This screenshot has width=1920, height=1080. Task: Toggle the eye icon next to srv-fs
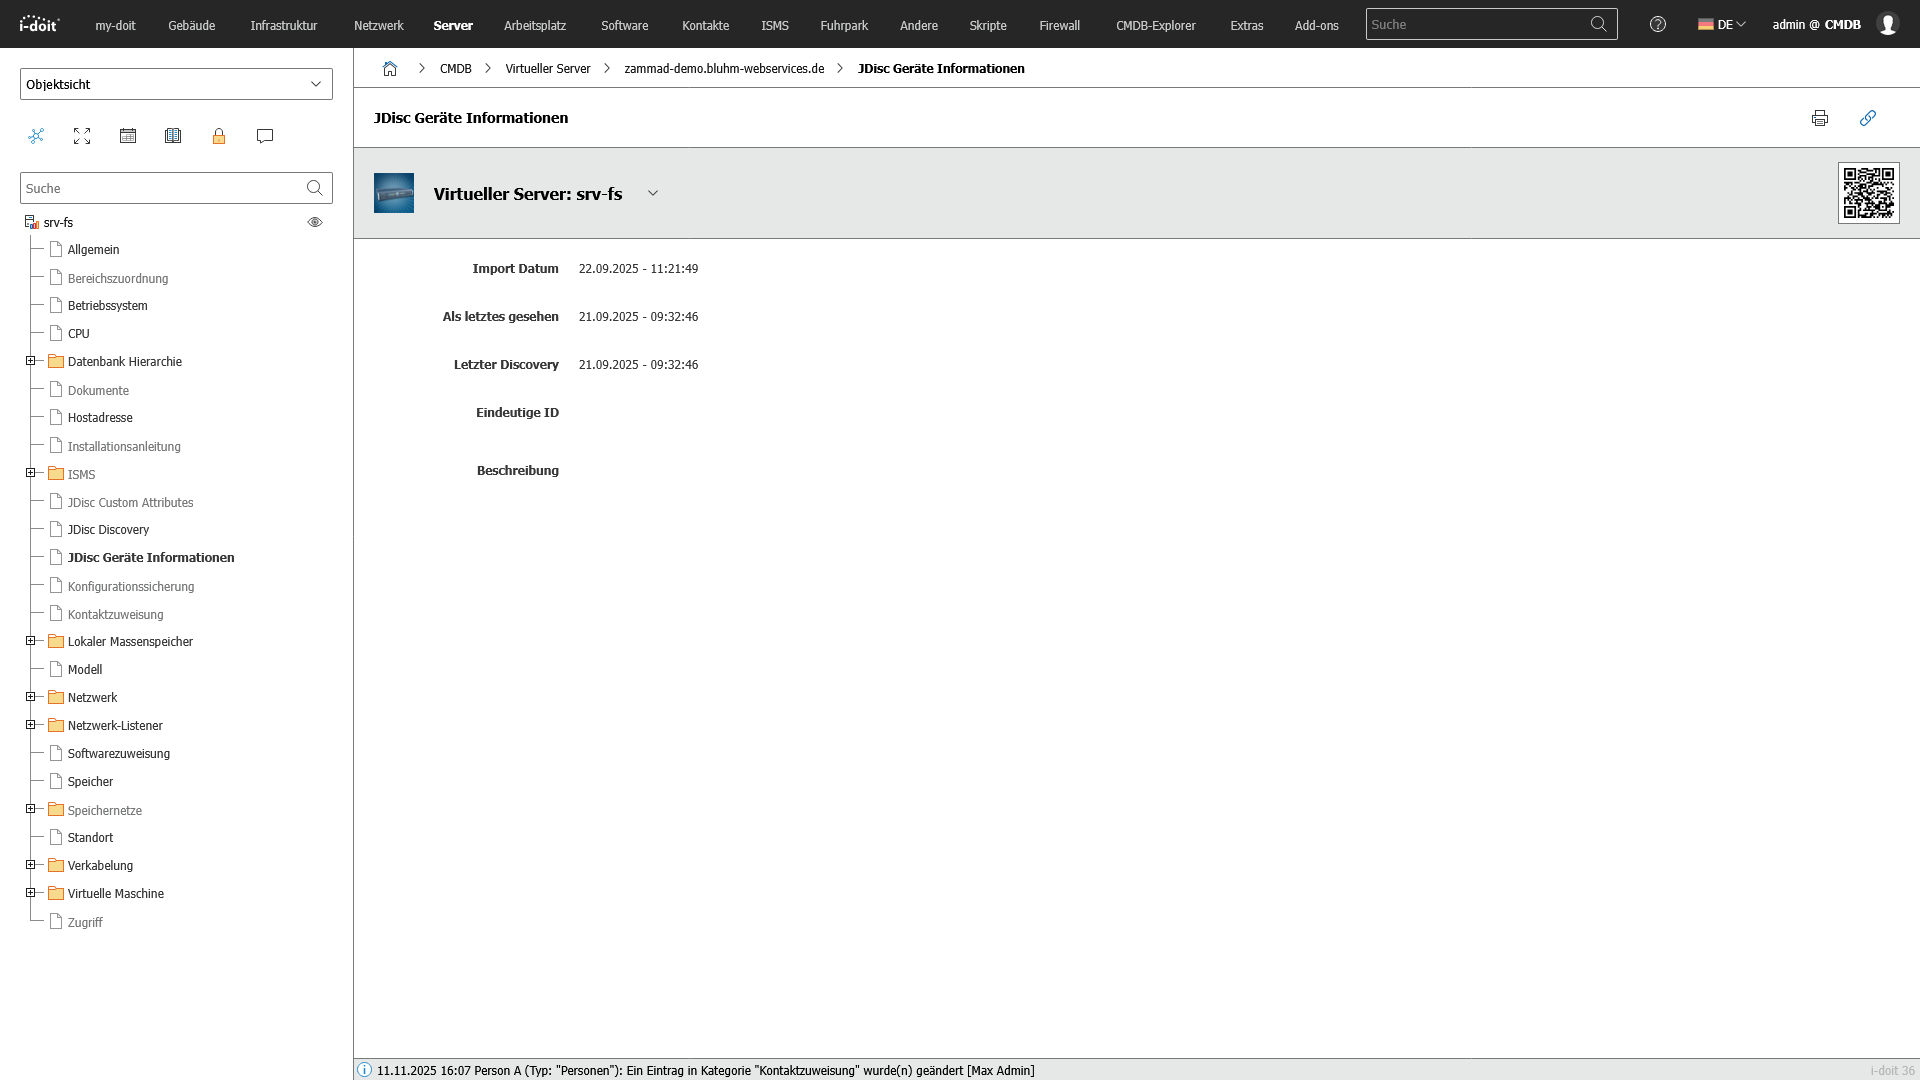point(315,222)
